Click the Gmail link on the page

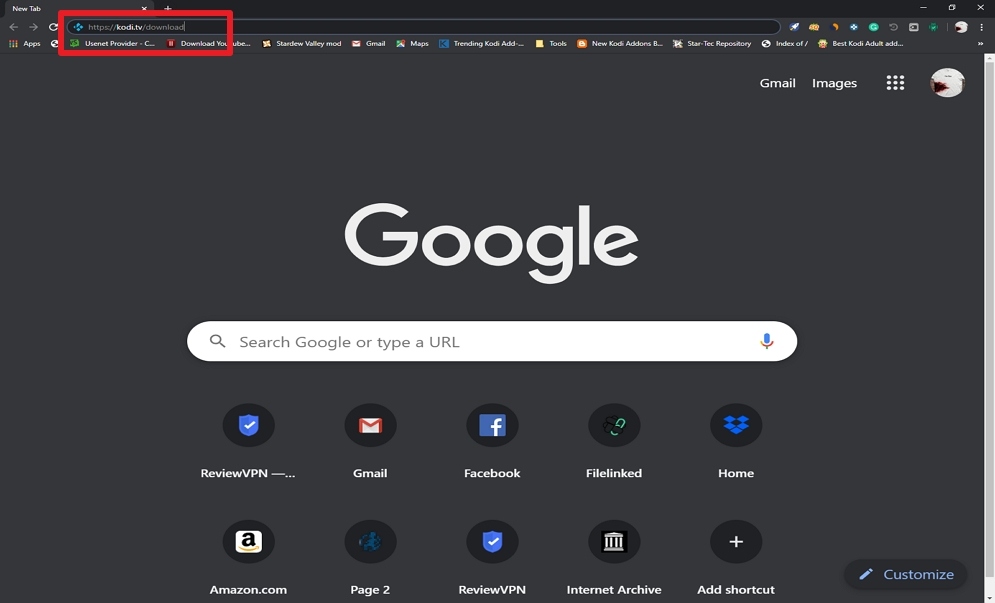[x=777, y=83]
